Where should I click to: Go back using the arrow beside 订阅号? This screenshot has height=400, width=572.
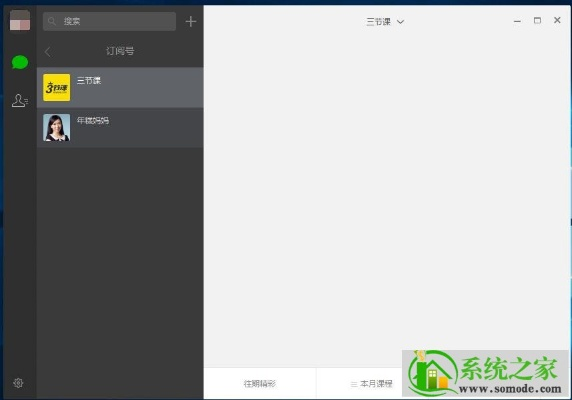coord(48,51)
